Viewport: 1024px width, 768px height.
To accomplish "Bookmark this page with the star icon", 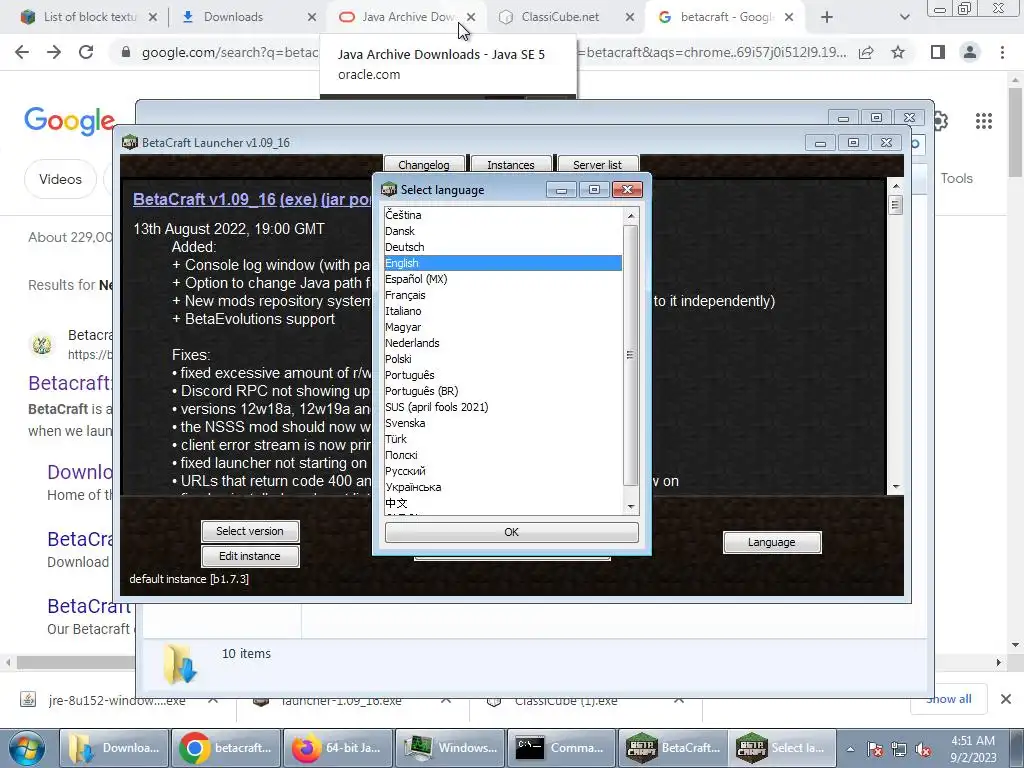I will tap(899, 52).
